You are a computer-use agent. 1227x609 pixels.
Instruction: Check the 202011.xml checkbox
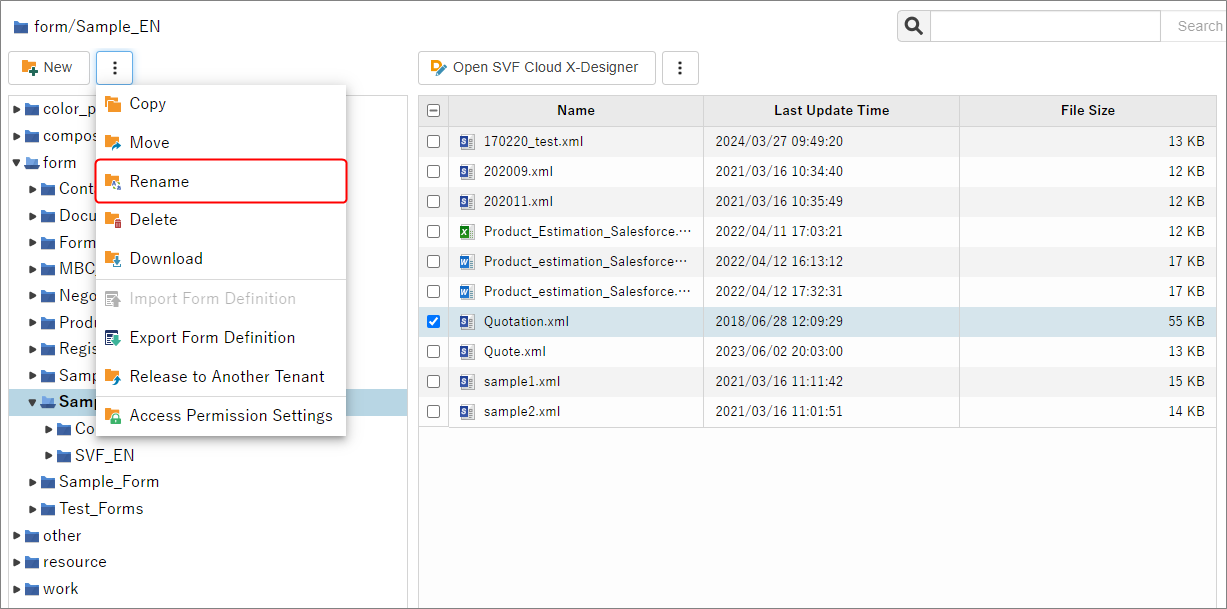point(433,202)
